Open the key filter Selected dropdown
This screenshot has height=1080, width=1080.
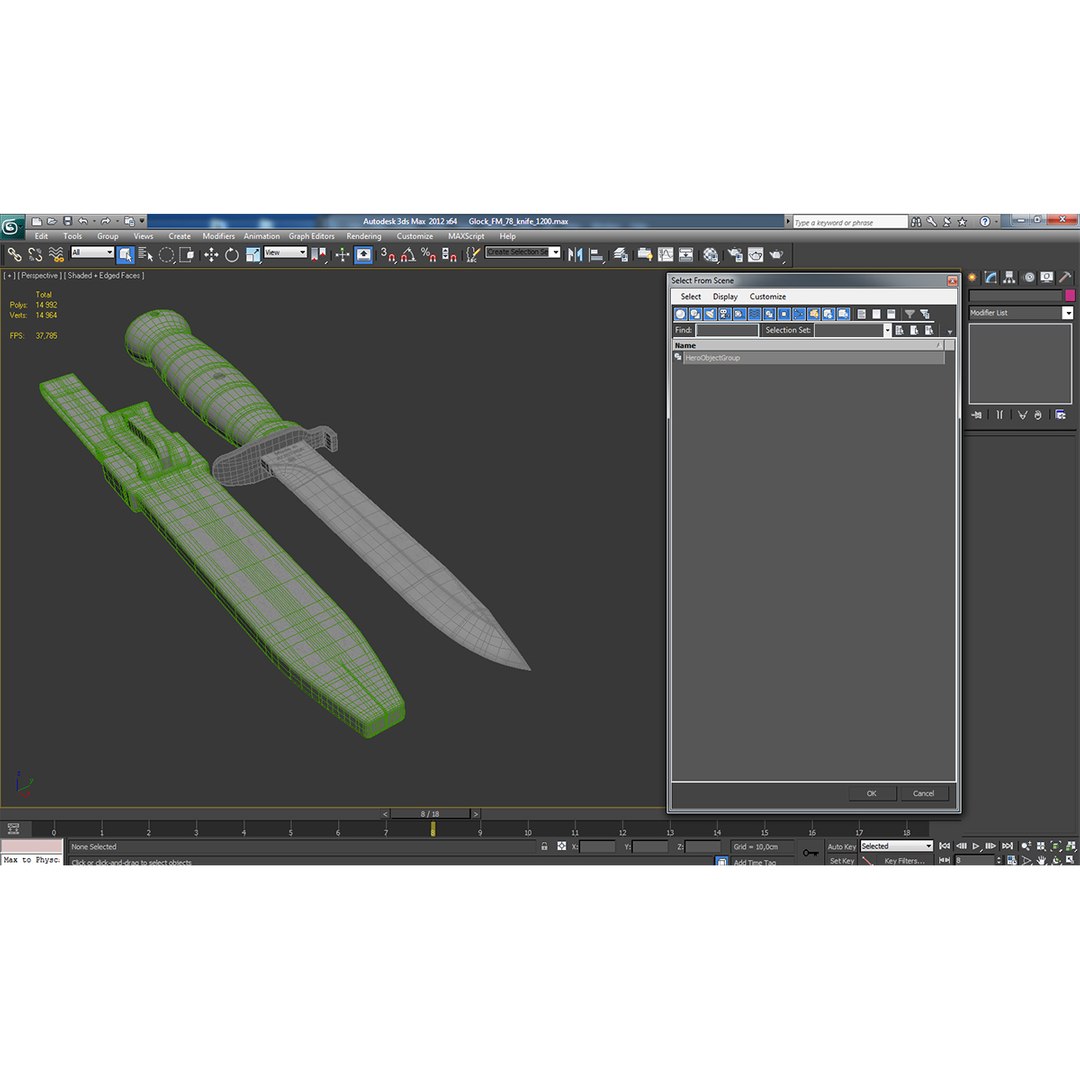click(896, 846)
